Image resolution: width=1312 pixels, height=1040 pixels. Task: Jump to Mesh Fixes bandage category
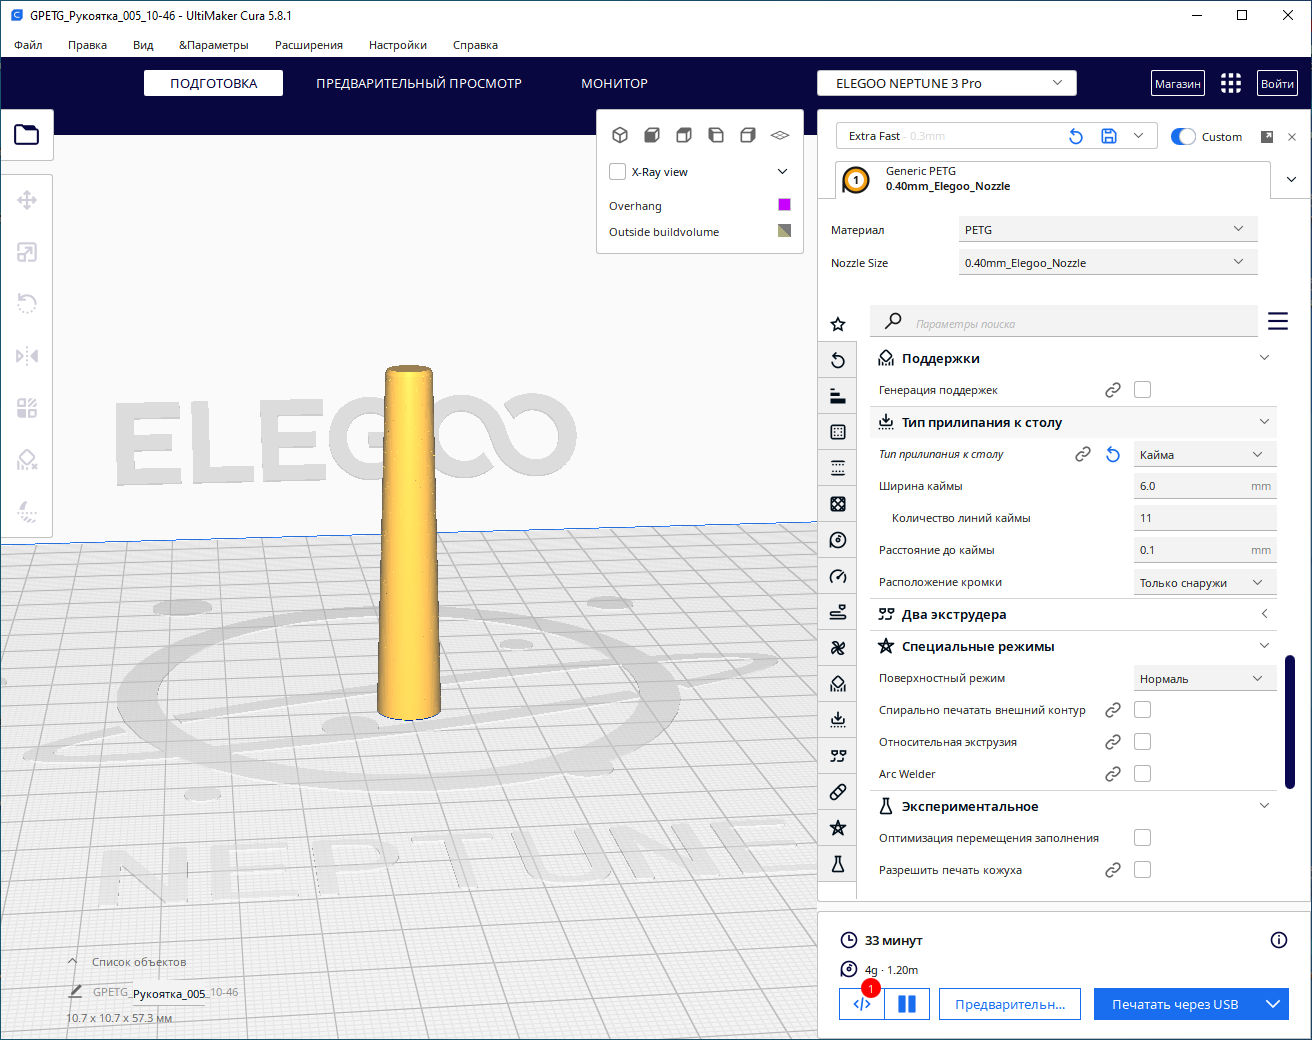tap(838, 792)
